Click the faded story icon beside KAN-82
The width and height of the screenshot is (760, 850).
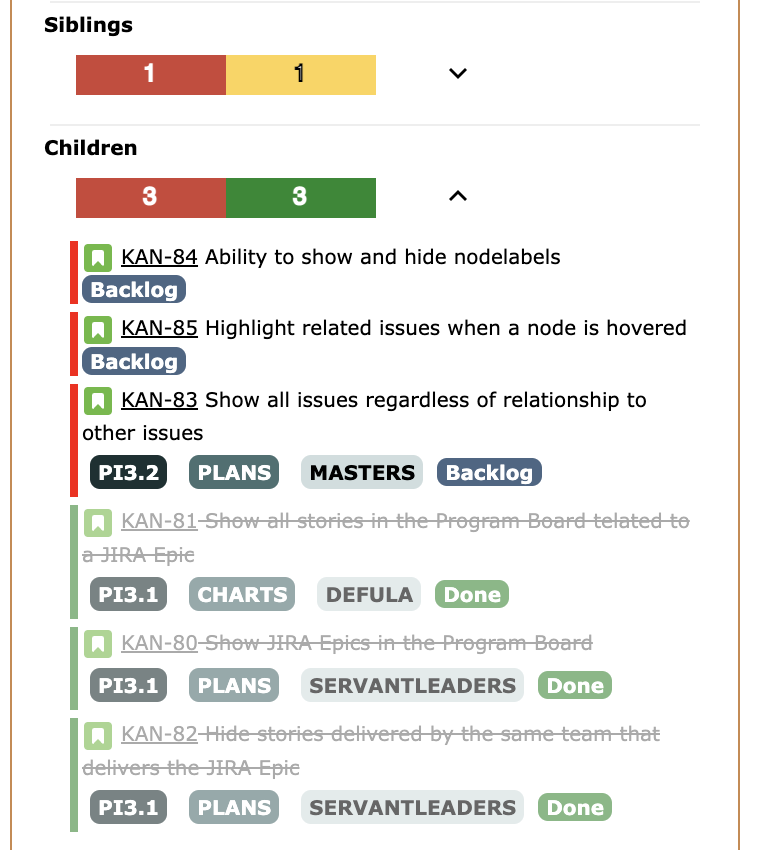point(98,736)
